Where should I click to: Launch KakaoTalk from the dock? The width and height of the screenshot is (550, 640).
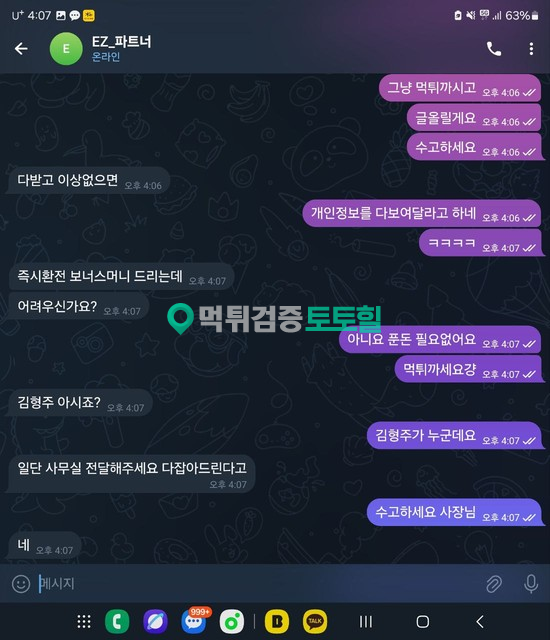coord(315,622)
